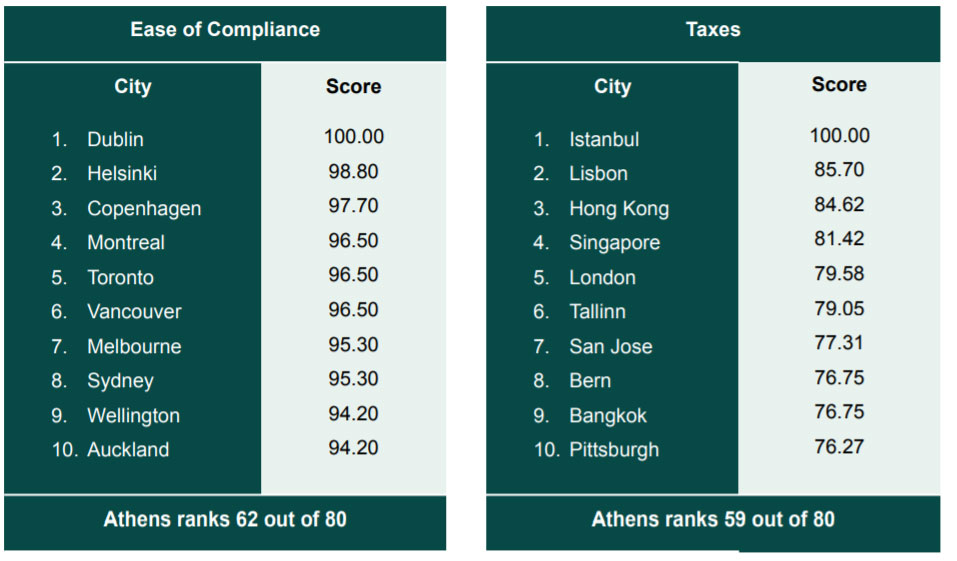
Task: Select Athens ranks 59 out of 80 footer
Action: pos(713,519)
